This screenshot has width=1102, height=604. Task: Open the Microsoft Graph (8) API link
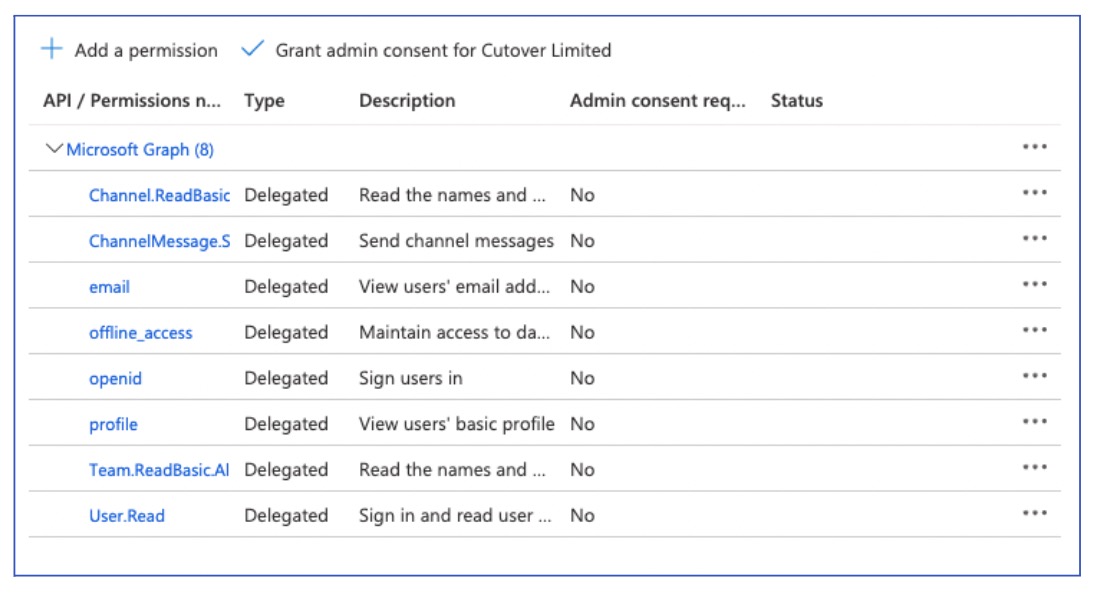pyautogui.click(x=140, y=150)
